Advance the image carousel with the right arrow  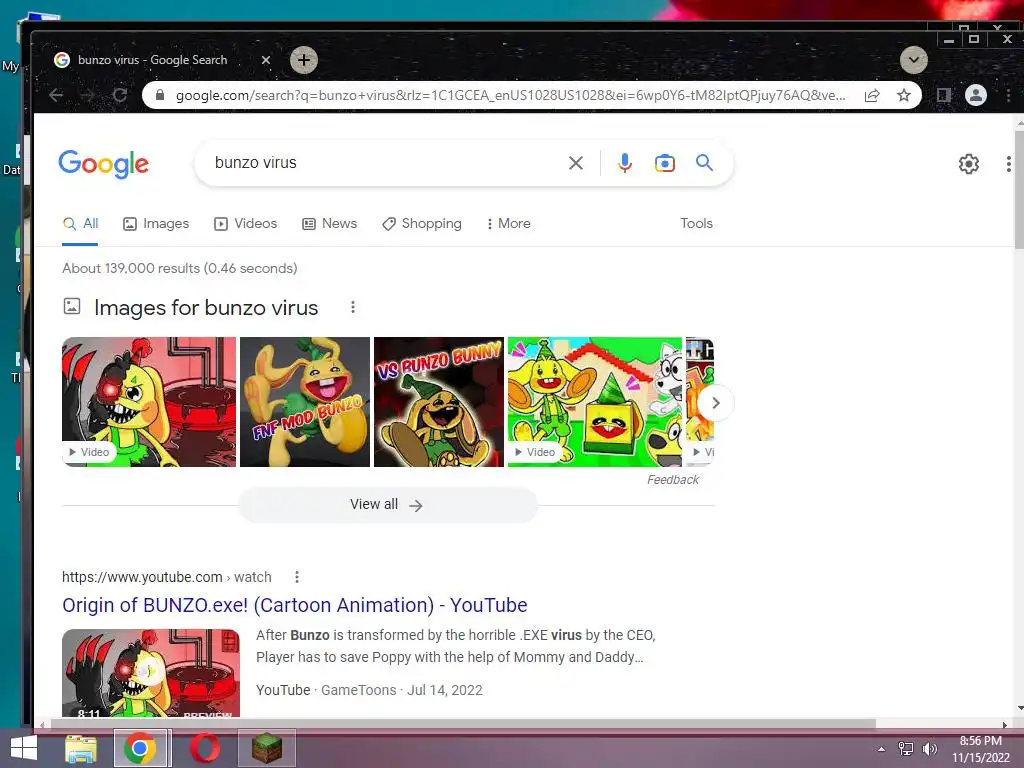tap(716, 403)
